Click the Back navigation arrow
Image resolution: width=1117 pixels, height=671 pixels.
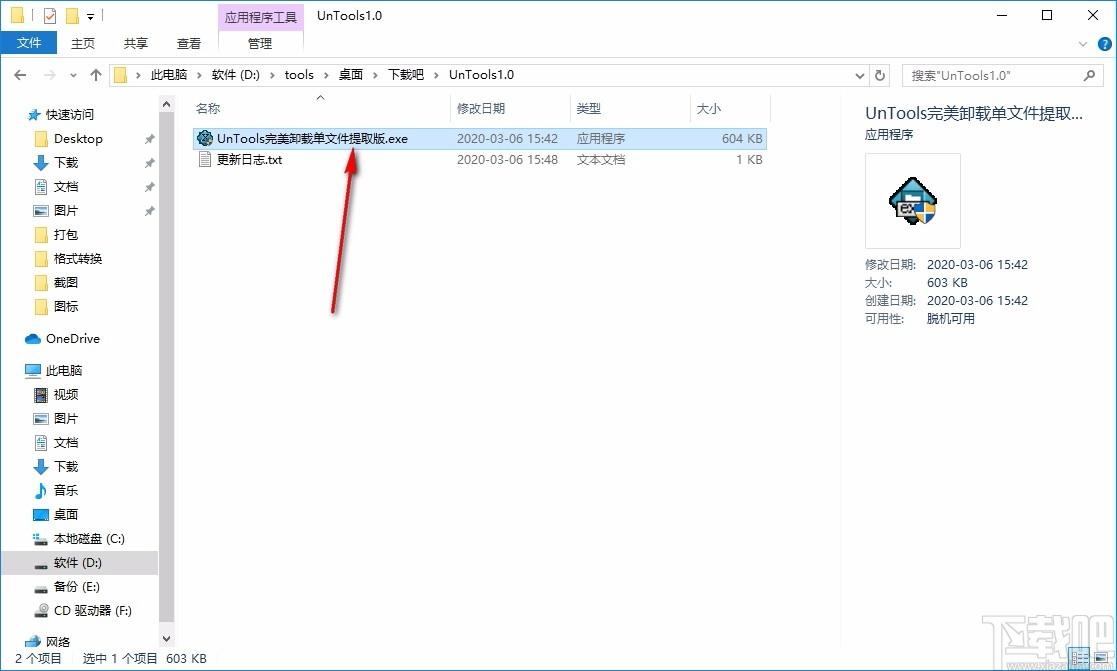point(20,75)
